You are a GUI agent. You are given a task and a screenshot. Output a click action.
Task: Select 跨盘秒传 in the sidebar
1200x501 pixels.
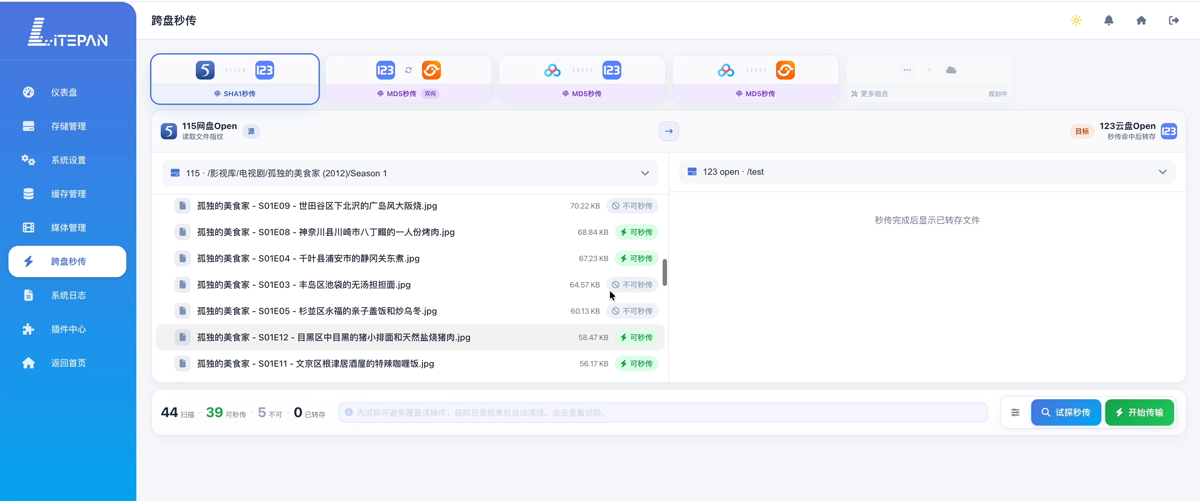67,261
